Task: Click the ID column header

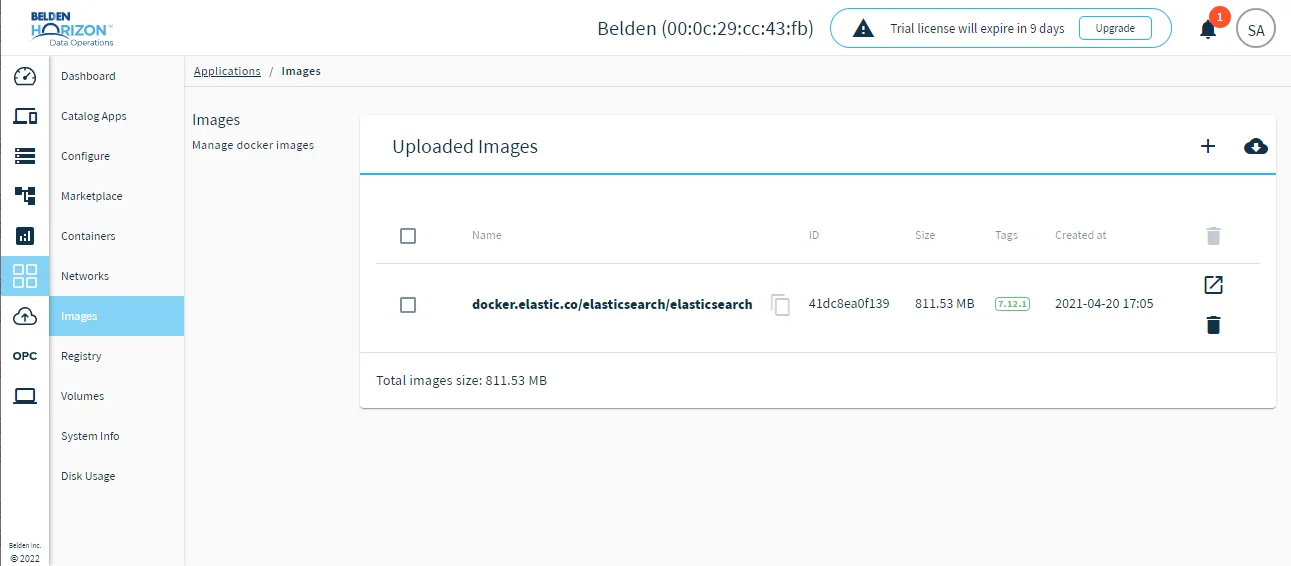Action: 814,235
